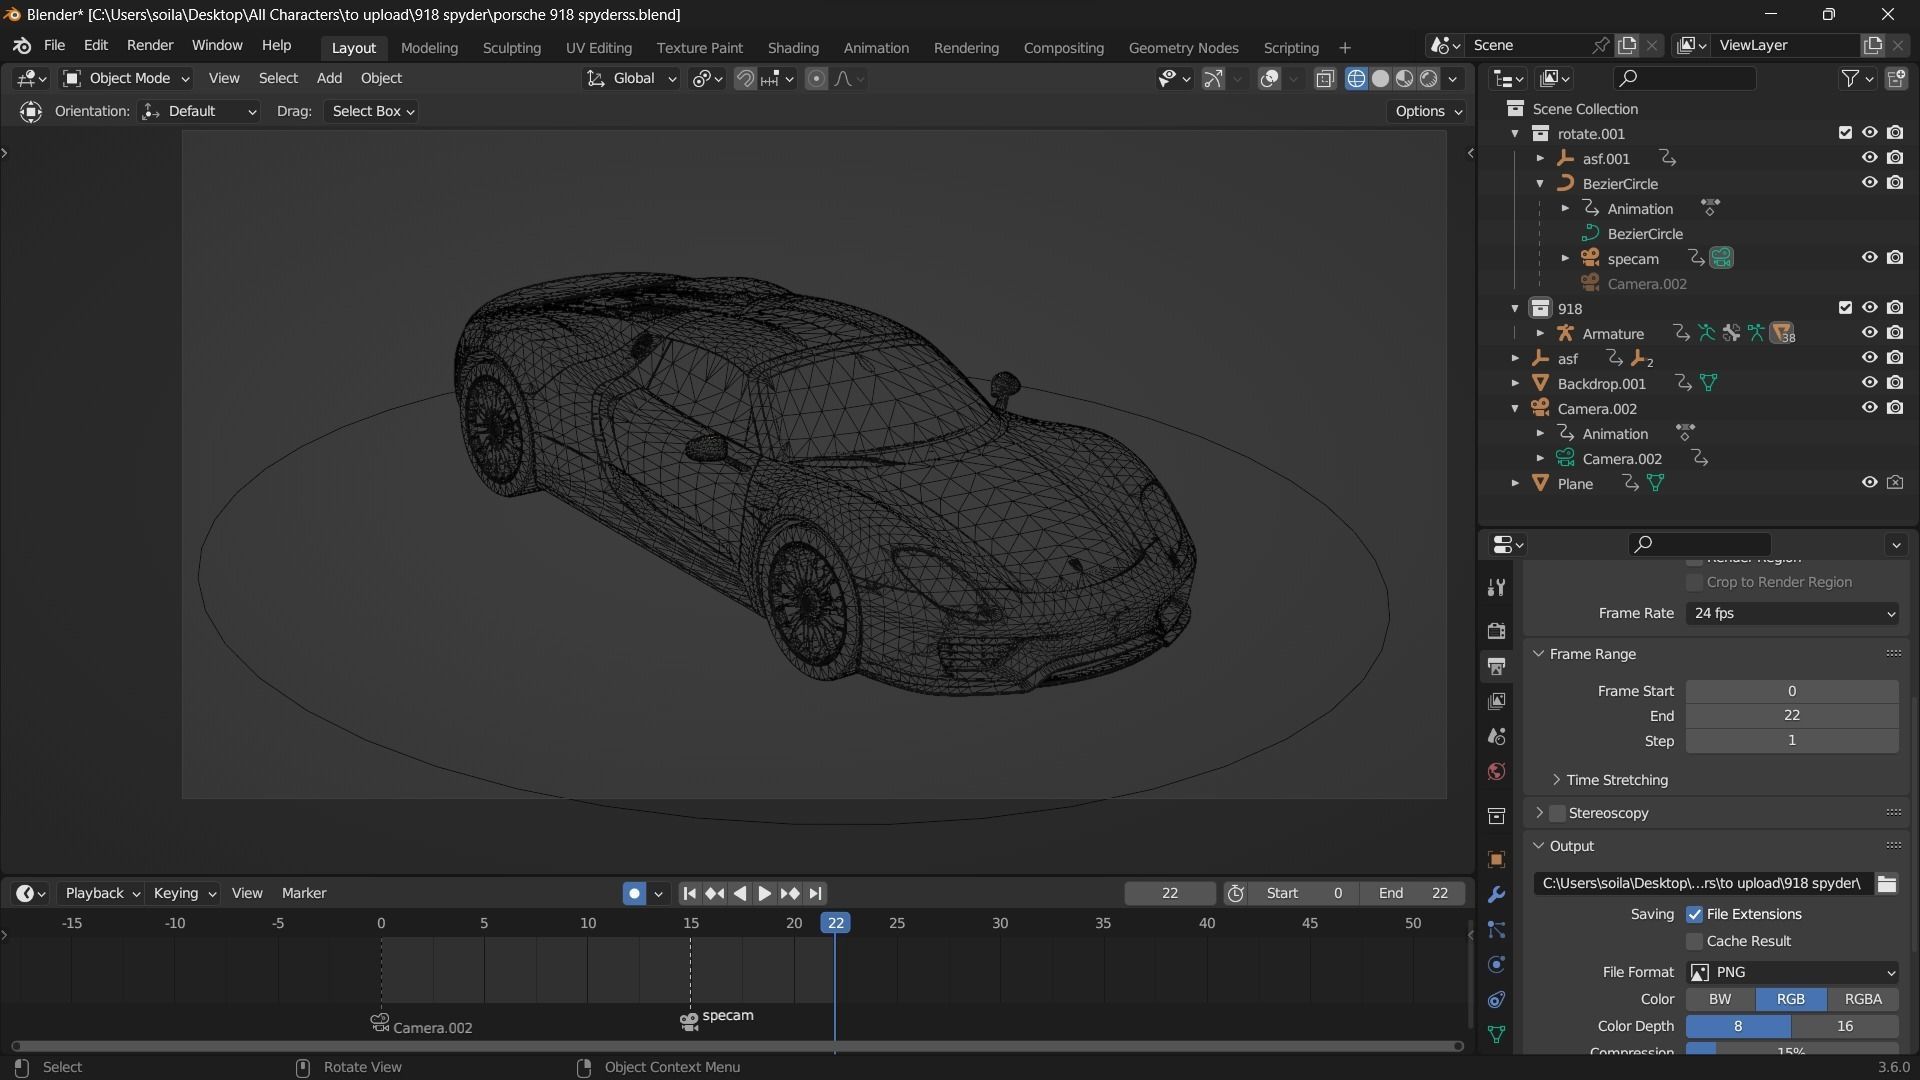Switch to the Geometry Nodes workspace tab

pos(1183,48)
